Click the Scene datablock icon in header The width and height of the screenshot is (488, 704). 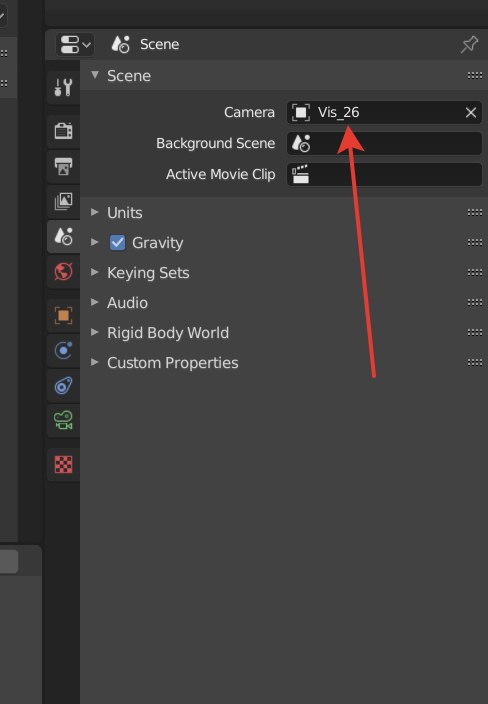120,44
